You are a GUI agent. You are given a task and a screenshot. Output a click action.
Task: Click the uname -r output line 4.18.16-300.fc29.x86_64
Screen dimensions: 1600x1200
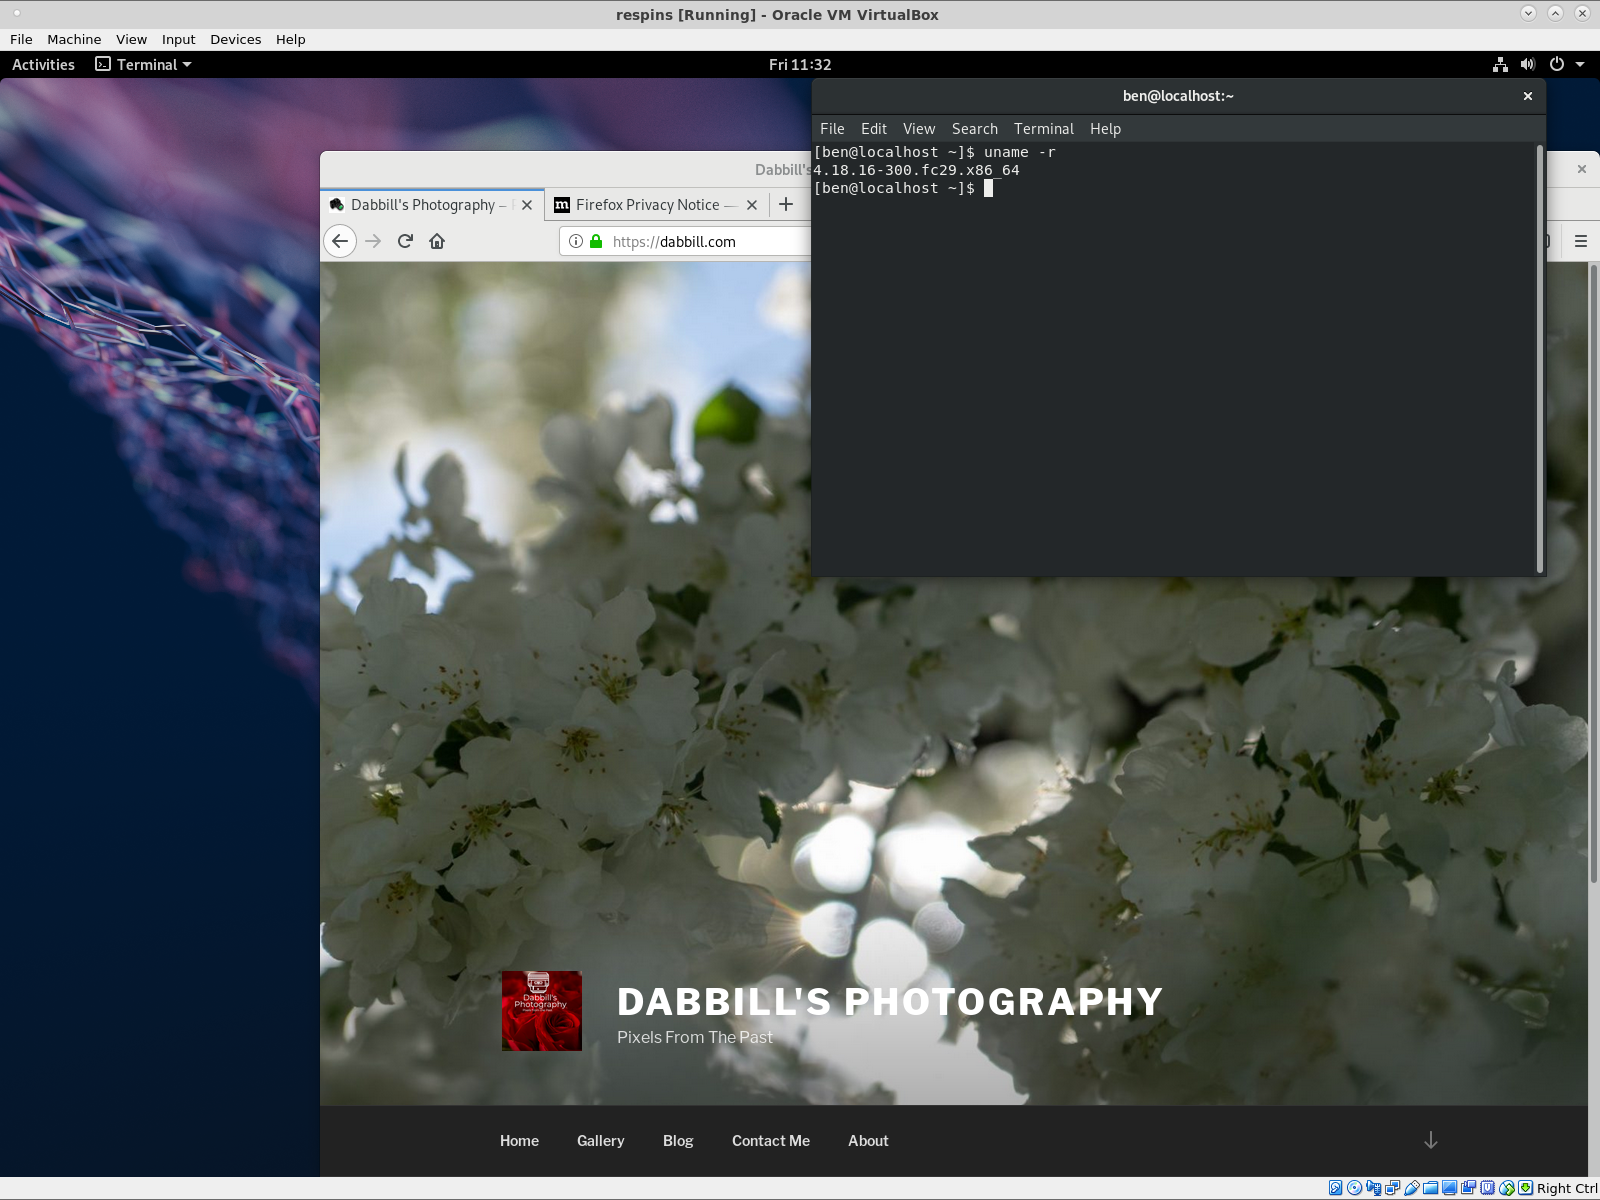pyautogui.click(x=916, y=170)
